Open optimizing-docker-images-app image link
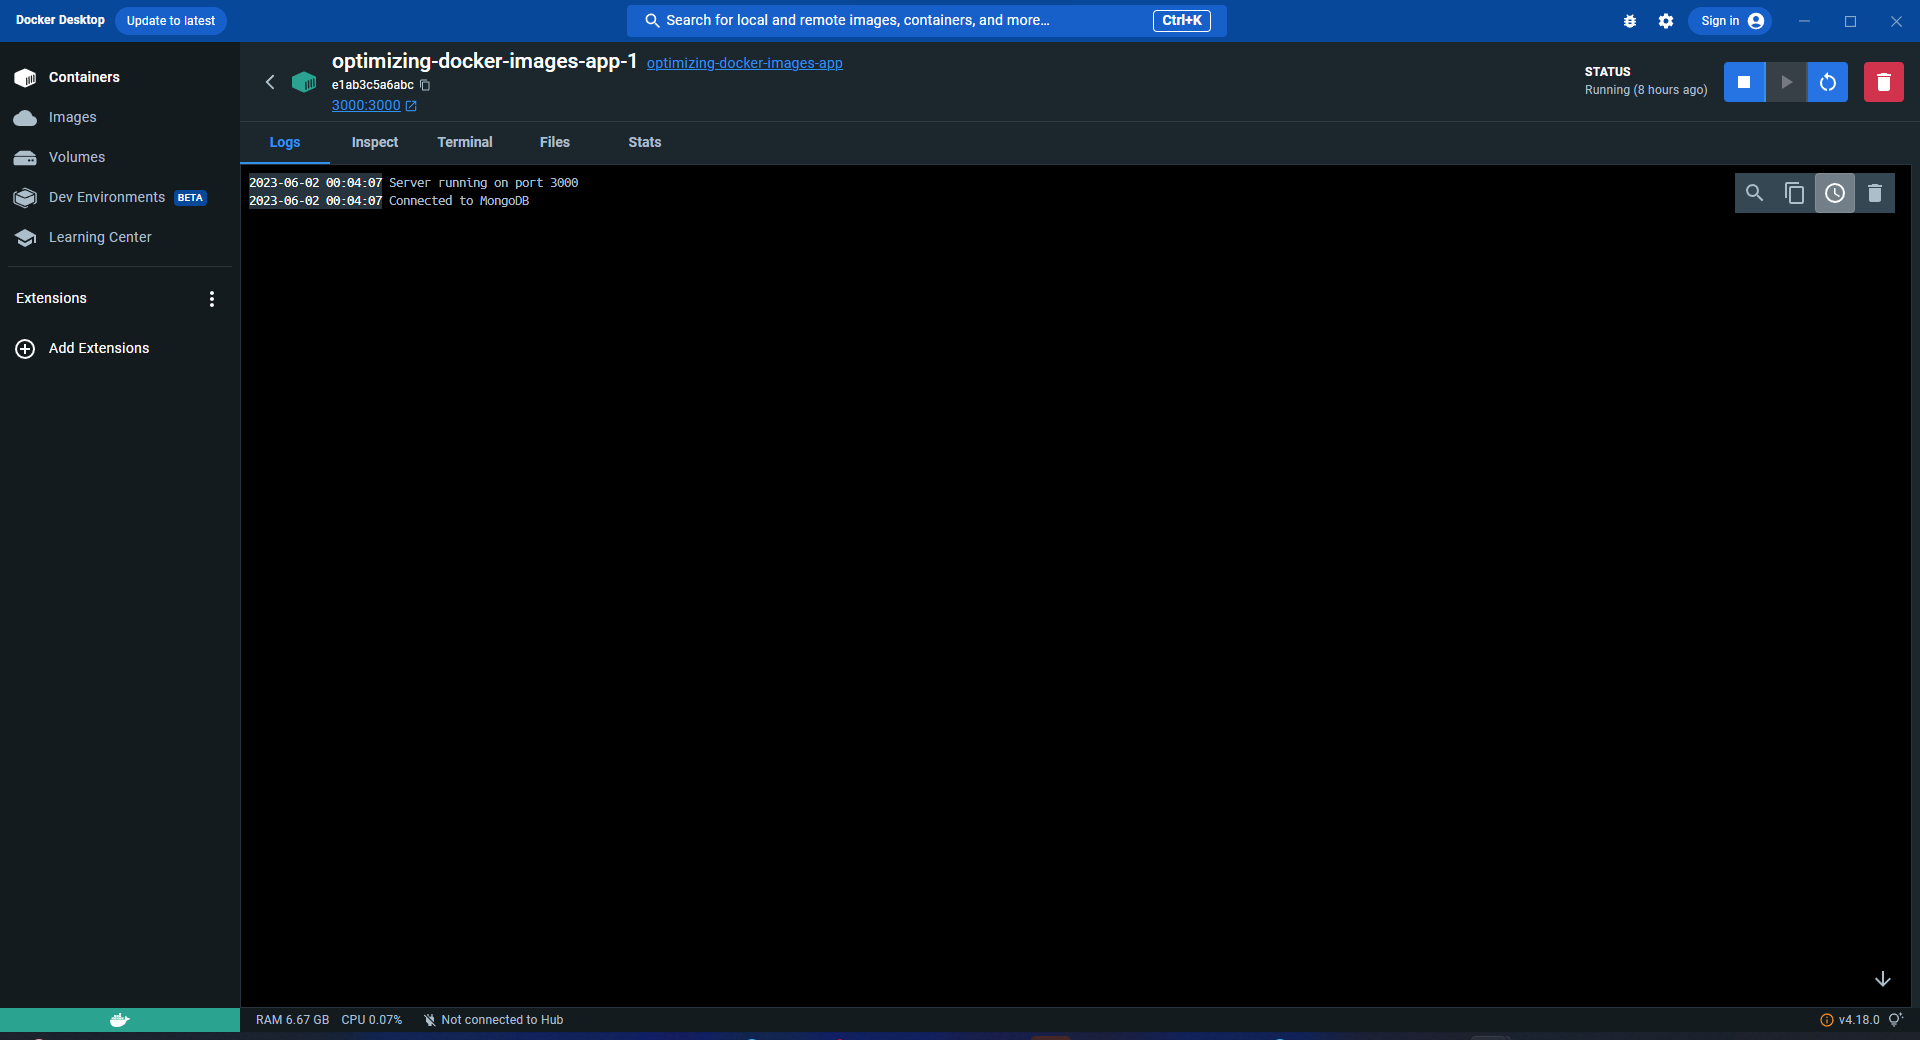This screenshot has width=1920, height=1040. click(744, 63)
